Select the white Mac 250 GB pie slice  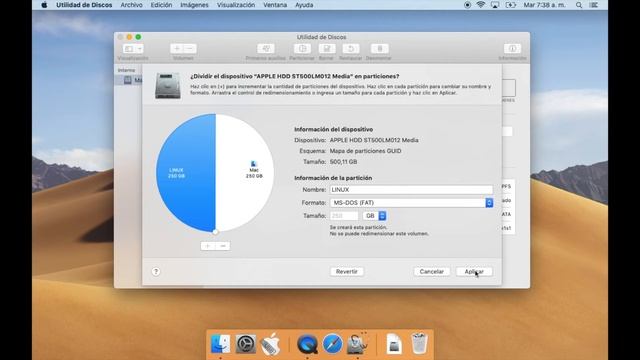[x=245, y=173]
